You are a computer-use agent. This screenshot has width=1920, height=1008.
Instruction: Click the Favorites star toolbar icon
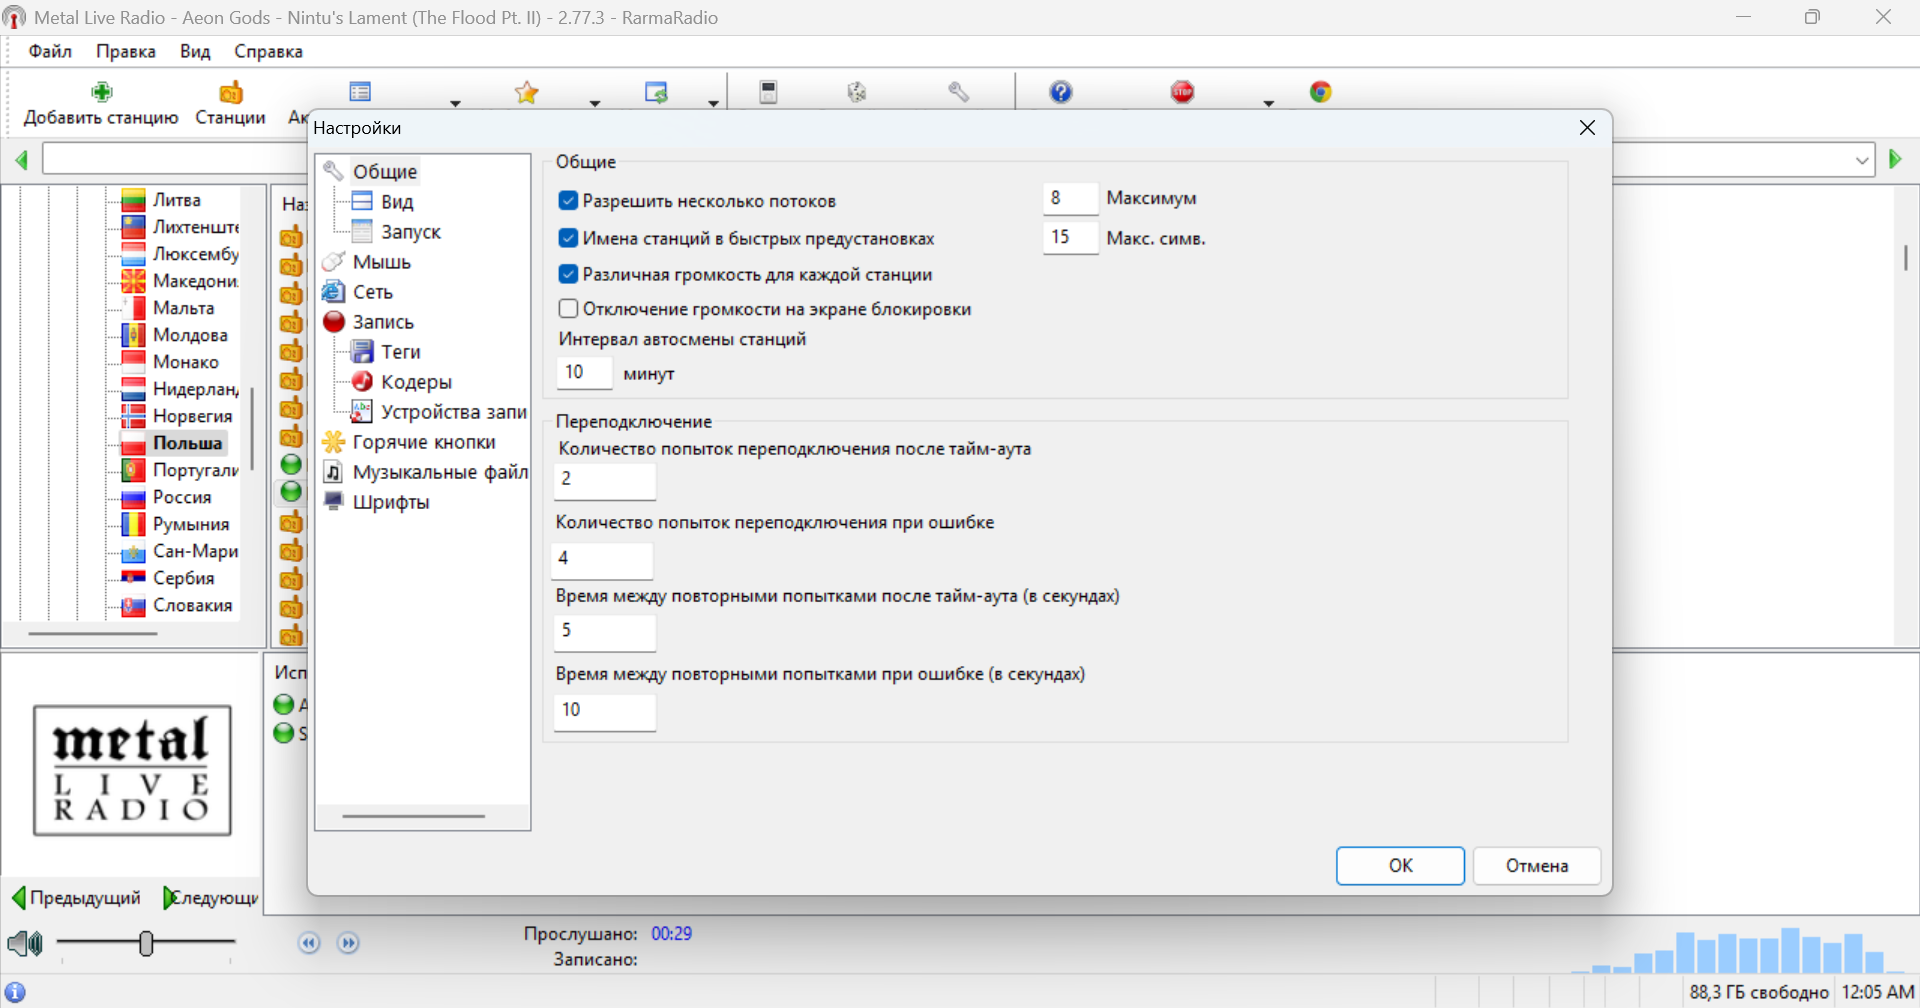pos(527,92)
